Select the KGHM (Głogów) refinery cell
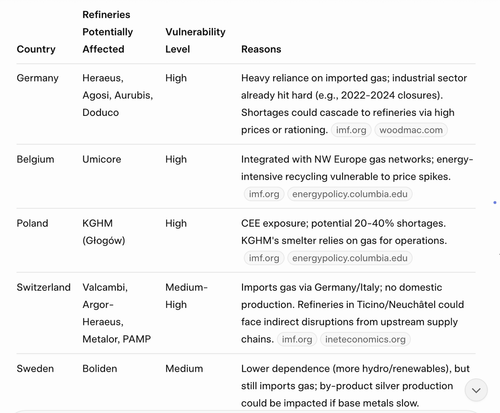 [104, 232]
